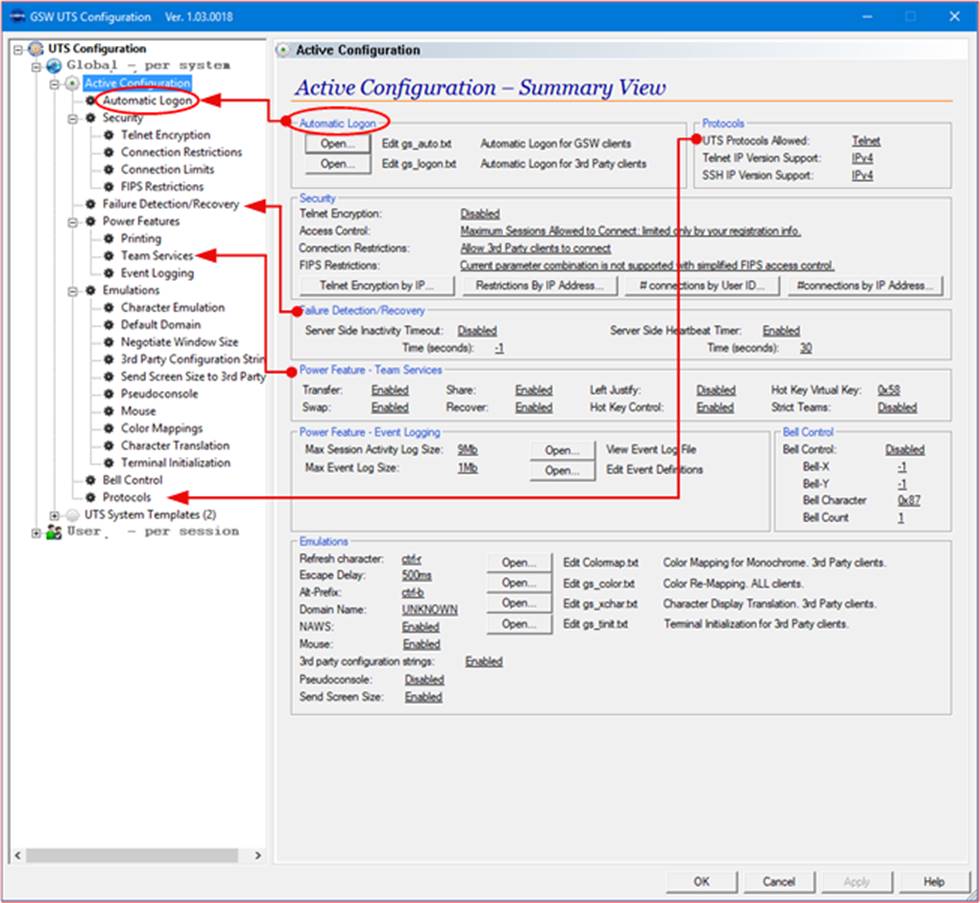Click the gear icon beside Character Translation
Screen dimensions: 980x903
[109, 446]
